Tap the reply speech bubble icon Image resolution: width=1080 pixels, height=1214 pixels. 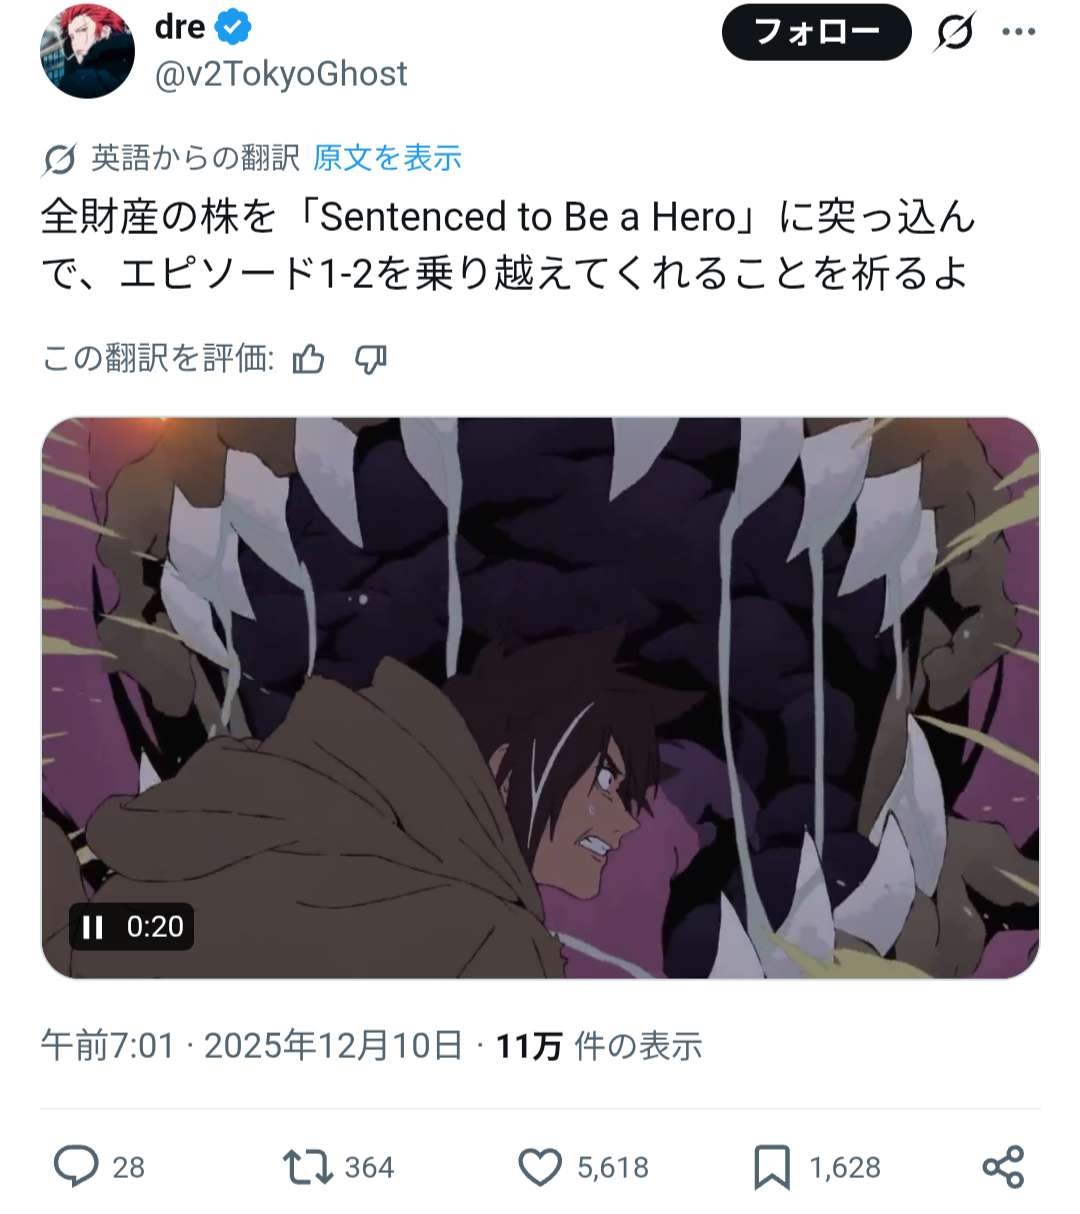tap(76, 1166)
